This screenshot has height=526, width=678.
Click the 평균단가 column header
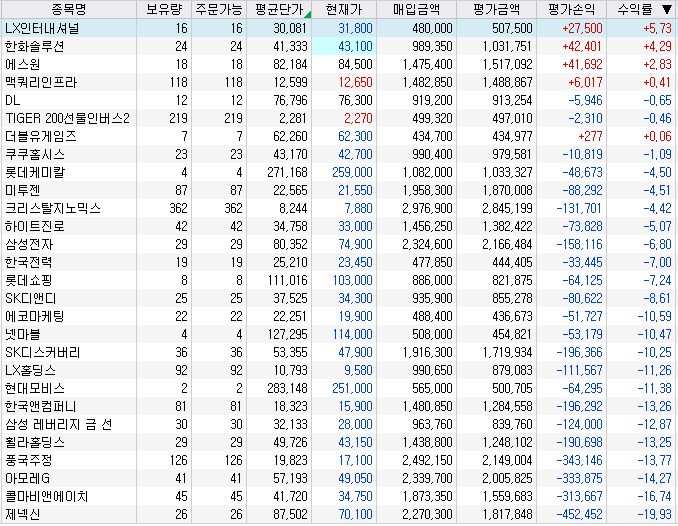click(279, 9)
